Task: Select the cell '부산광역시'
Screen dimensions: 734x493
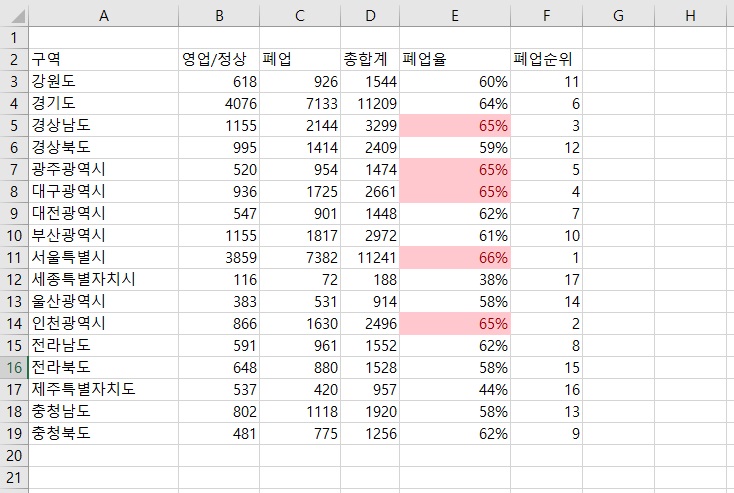Action: (x=103, y=235)
